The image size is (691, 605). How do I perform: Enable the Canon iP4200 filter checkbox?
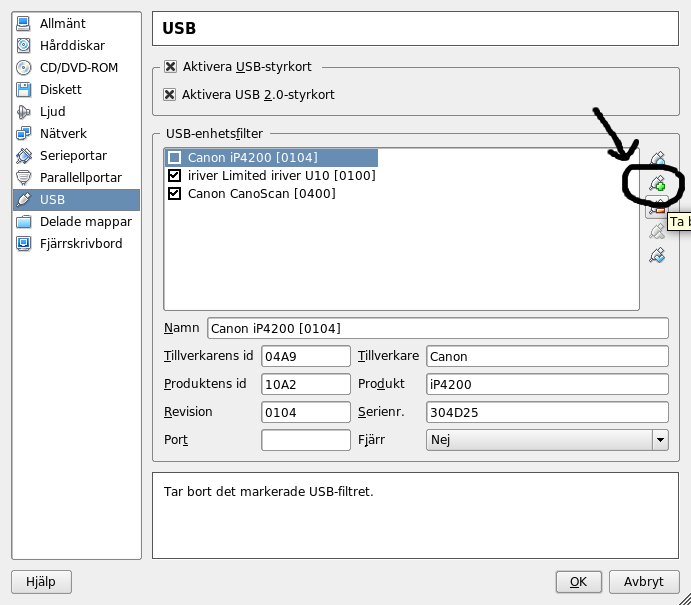click(x=175, y=157)
